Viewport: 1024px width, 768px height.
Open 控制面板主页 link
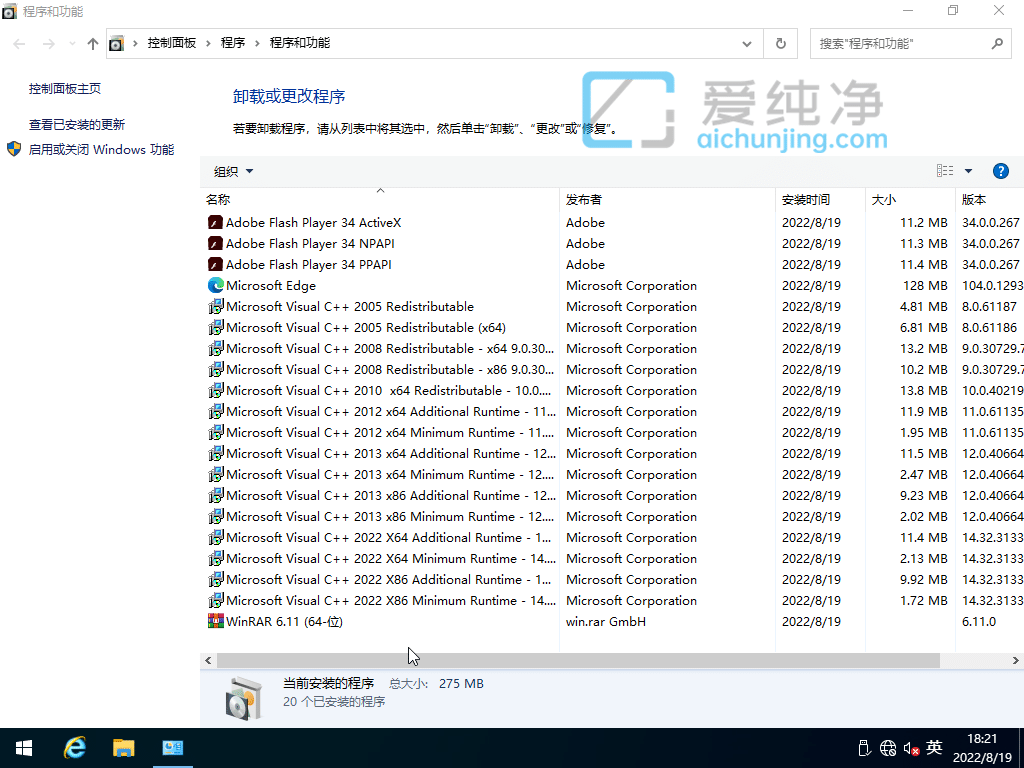[x=65, y=89]
